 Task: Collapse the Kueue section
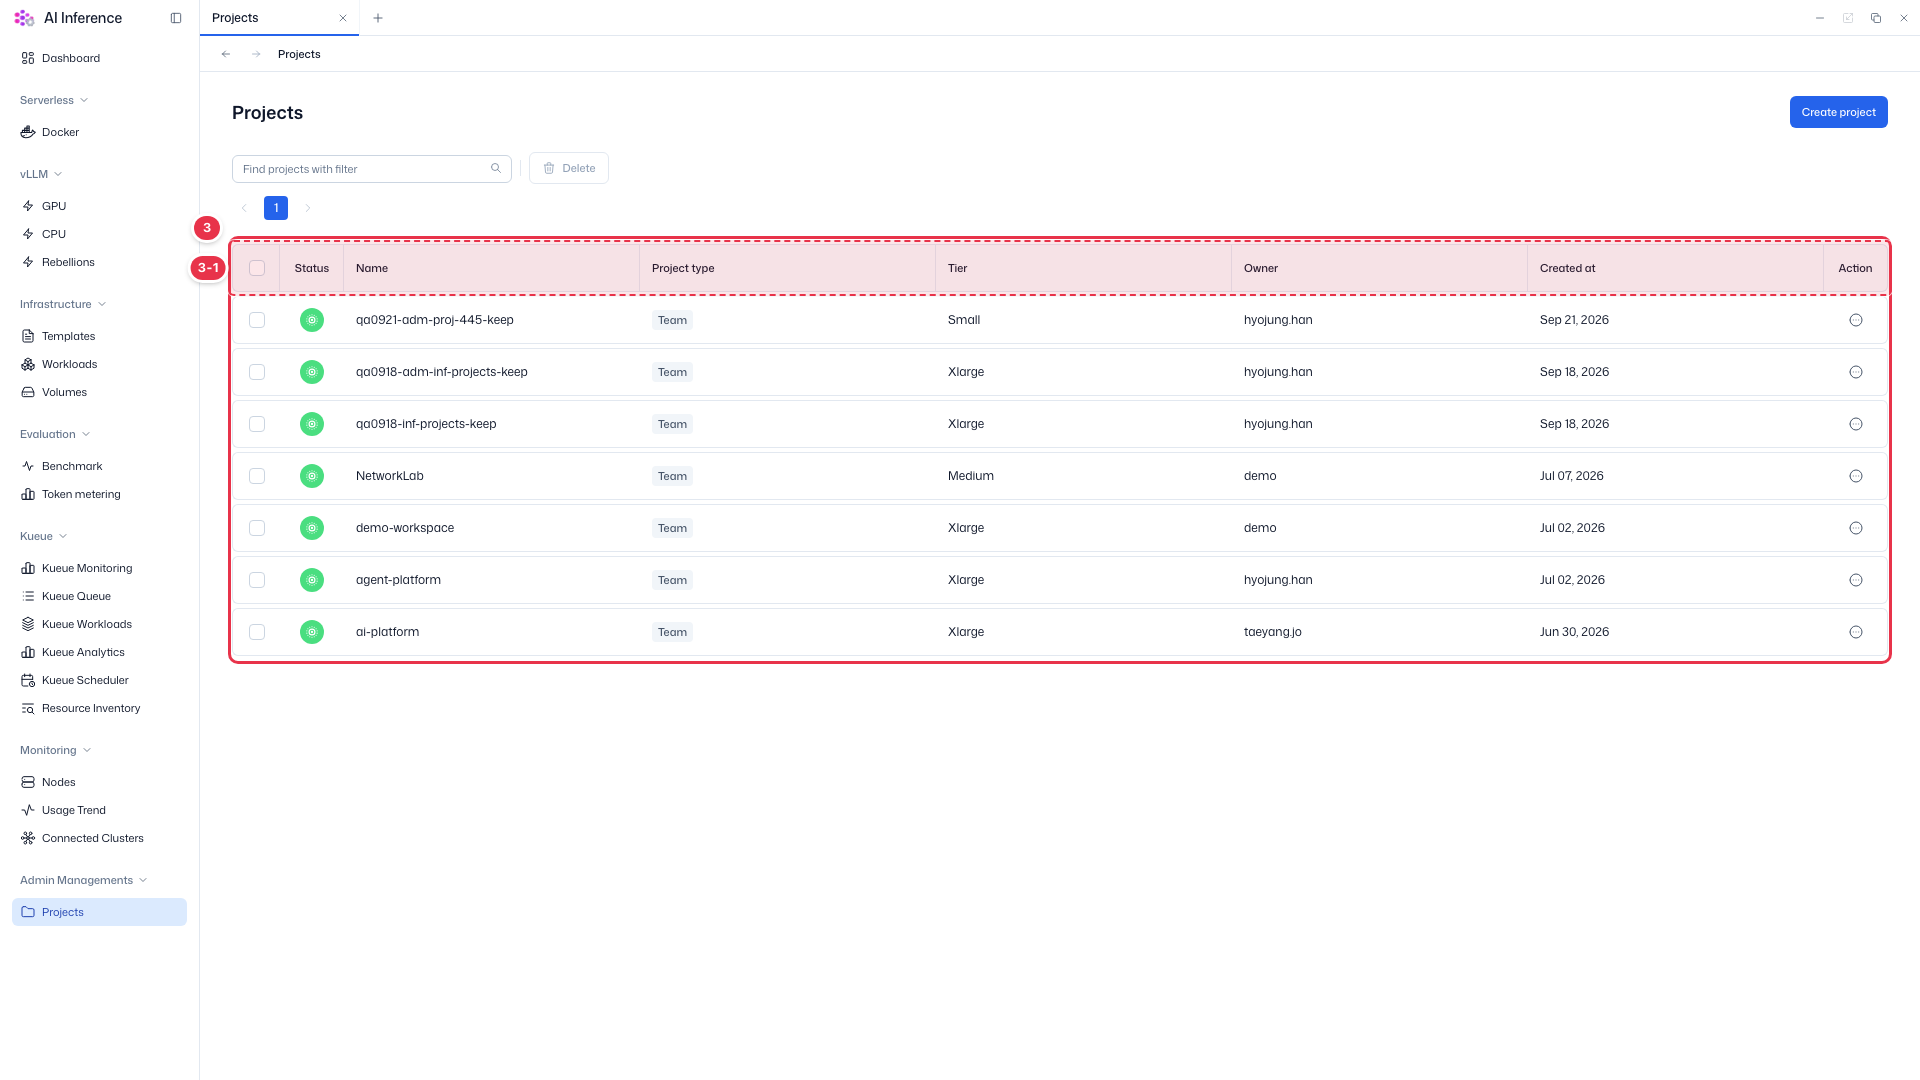click(x=44, y=536)
